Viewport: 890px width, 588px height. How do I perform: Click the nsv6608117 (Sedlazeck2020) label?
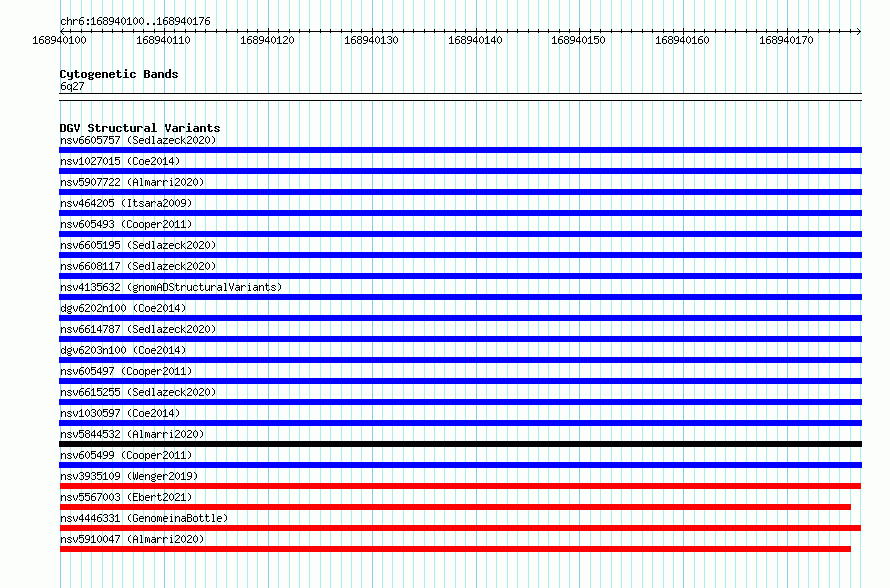[138, 266]
